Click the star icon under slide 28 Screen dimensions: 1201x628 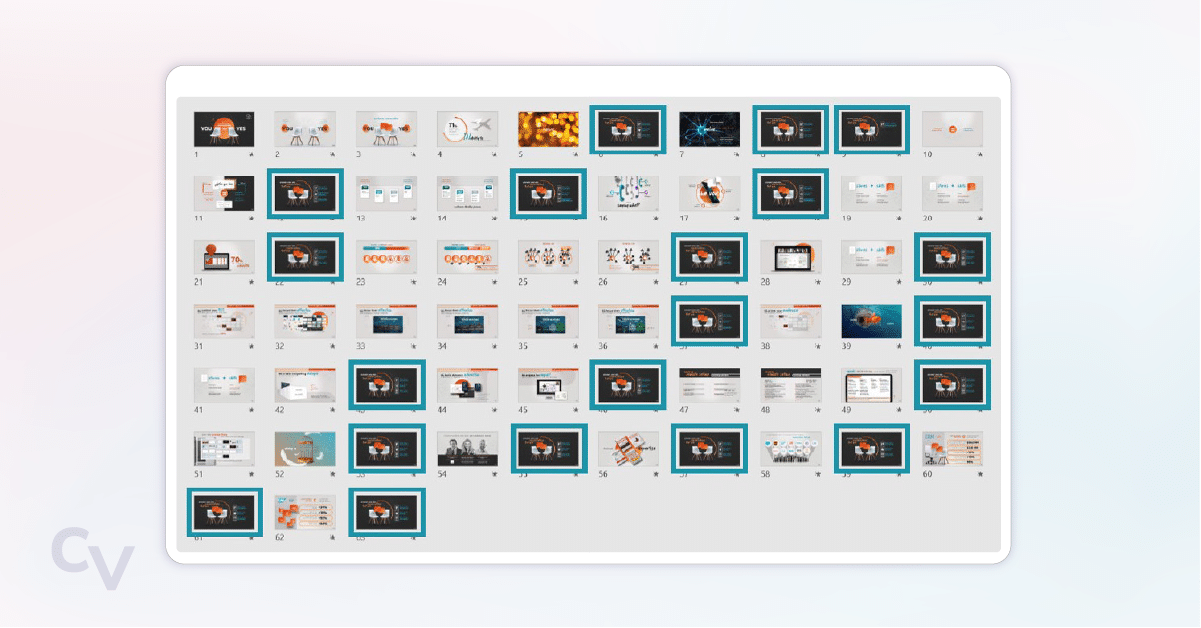[817, 283]
